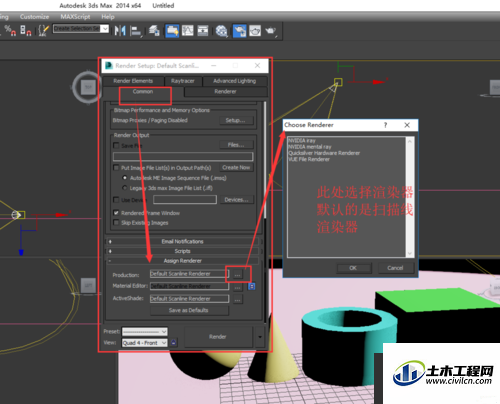Image resolution: width=500 pixels, height=404 pixels.
Task: Open the Schematic View toolbar icon
Action: [203, 31]
